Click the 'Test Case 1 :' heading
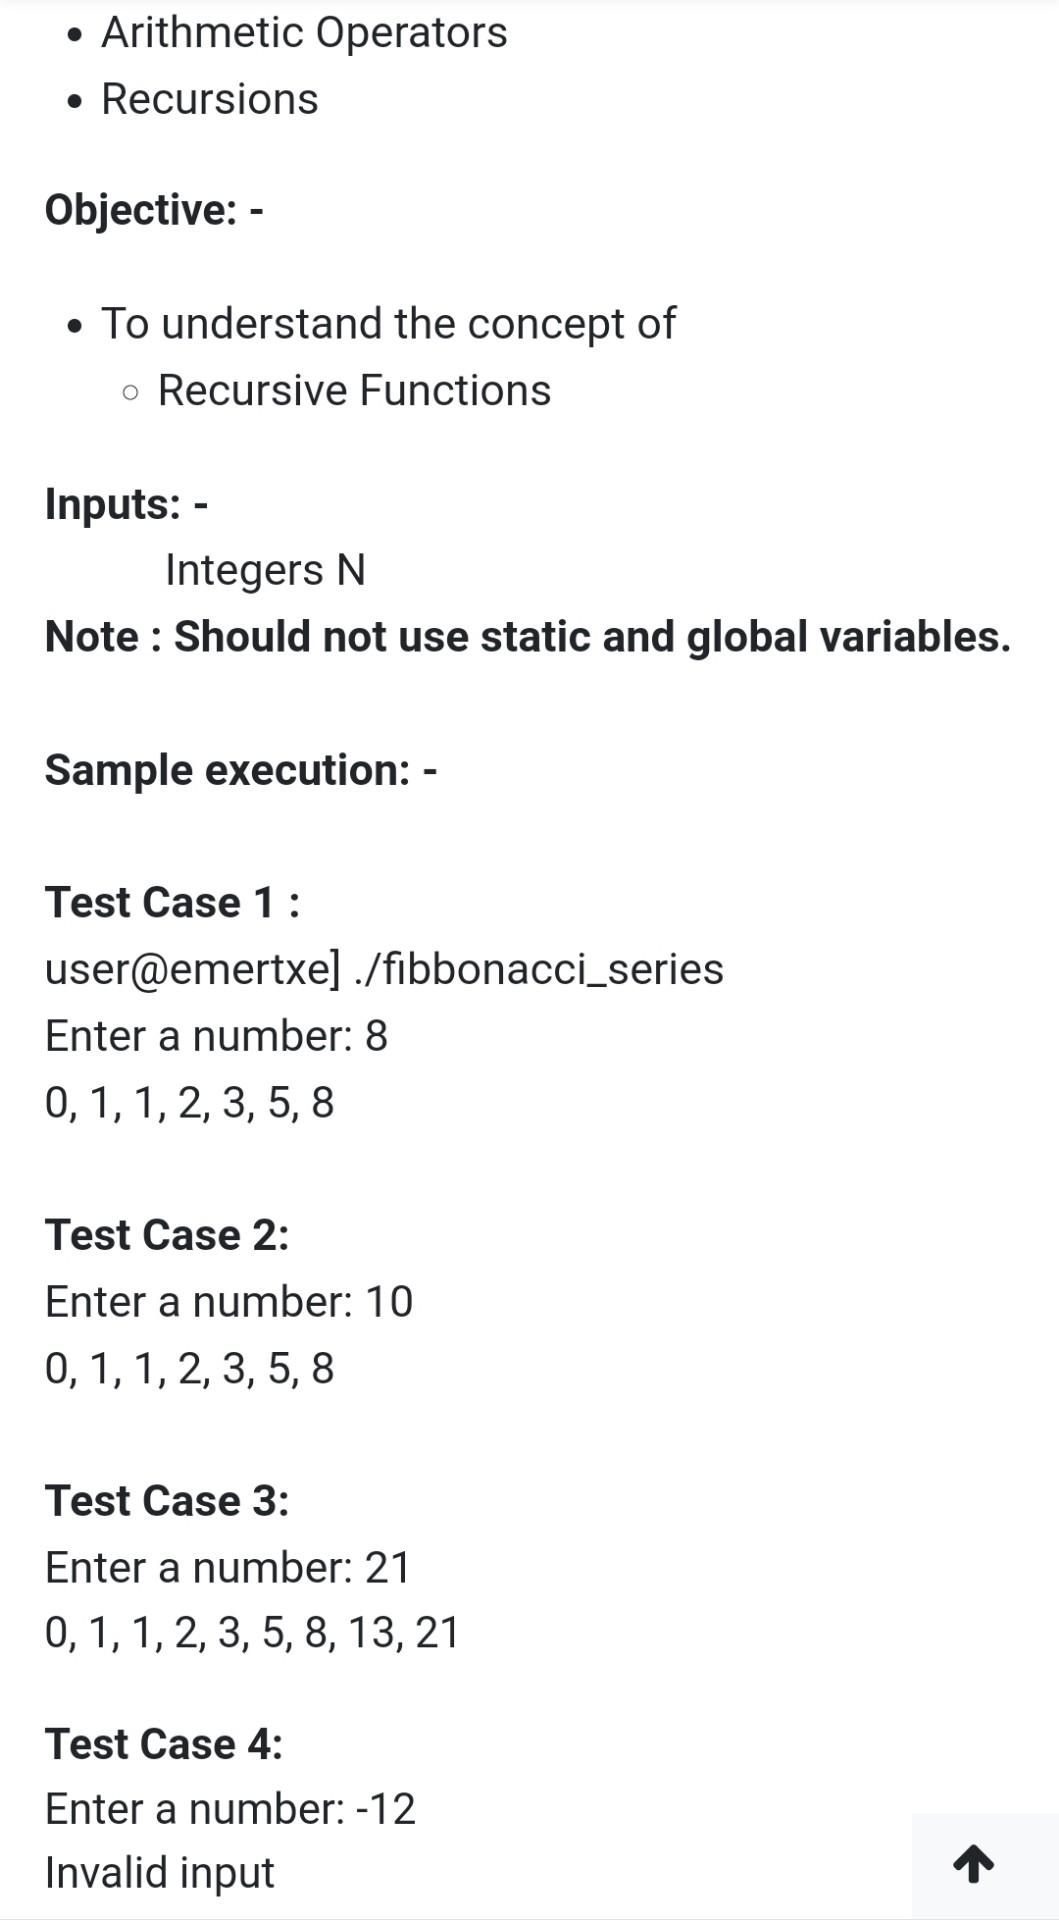The image size is (1059, 1920). tap(172, 902)
